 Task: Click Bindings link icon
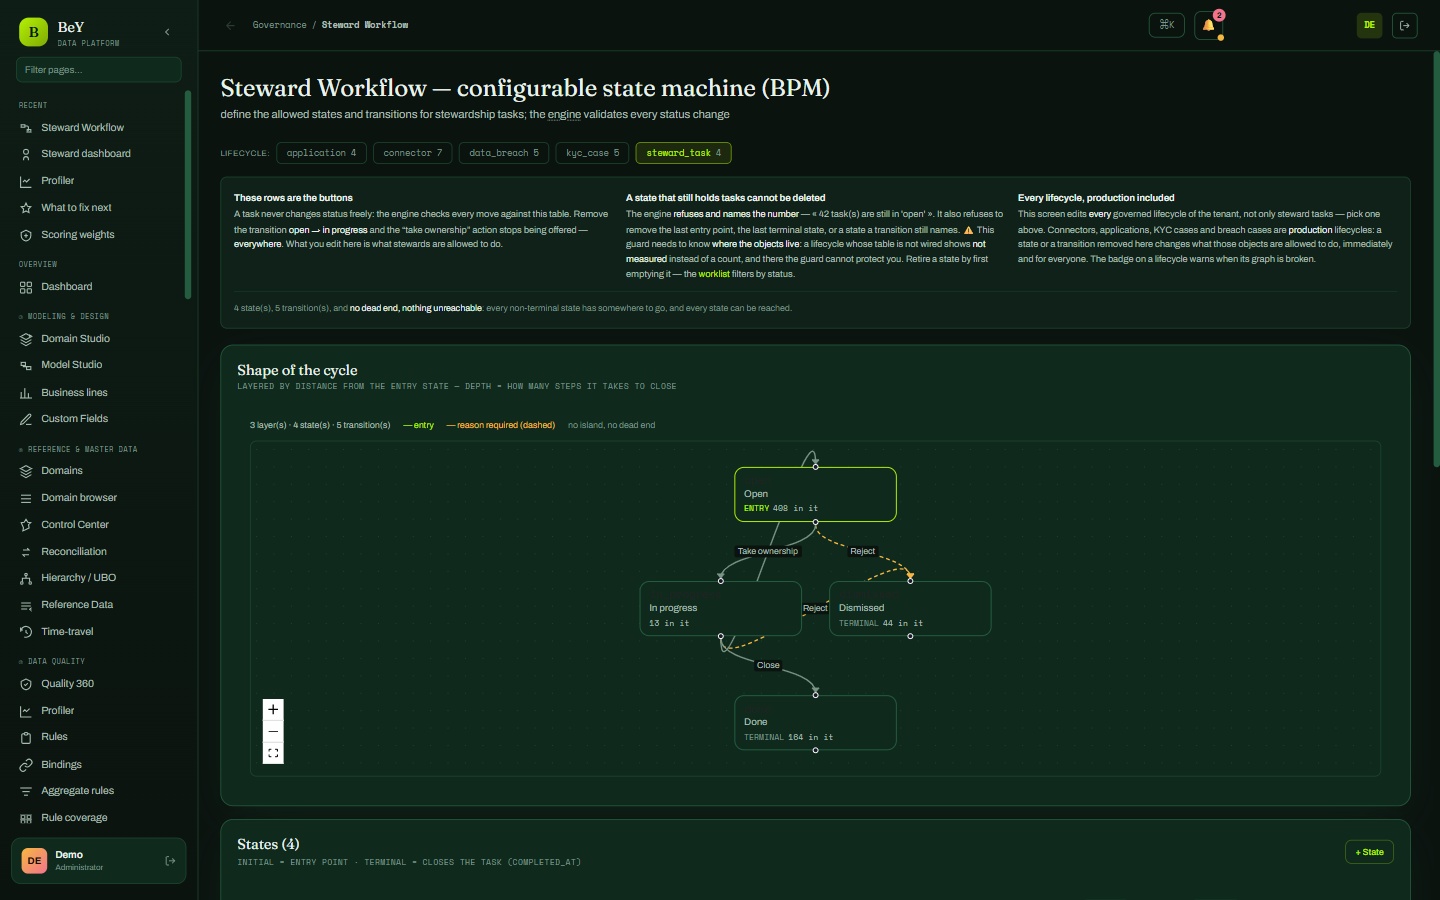pyautogui.click(x=26, y=765)
